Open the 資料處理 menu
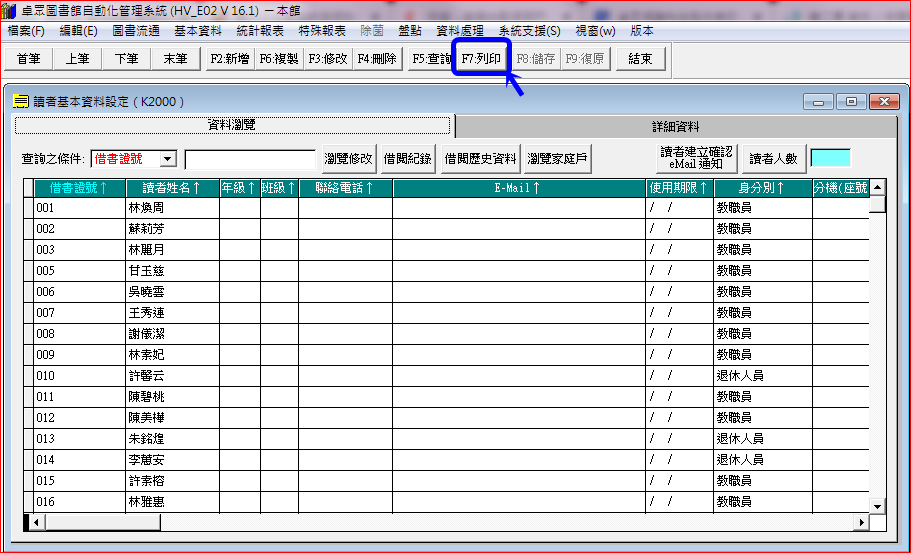This screenshot has height=553, width=911. (460, 31)
